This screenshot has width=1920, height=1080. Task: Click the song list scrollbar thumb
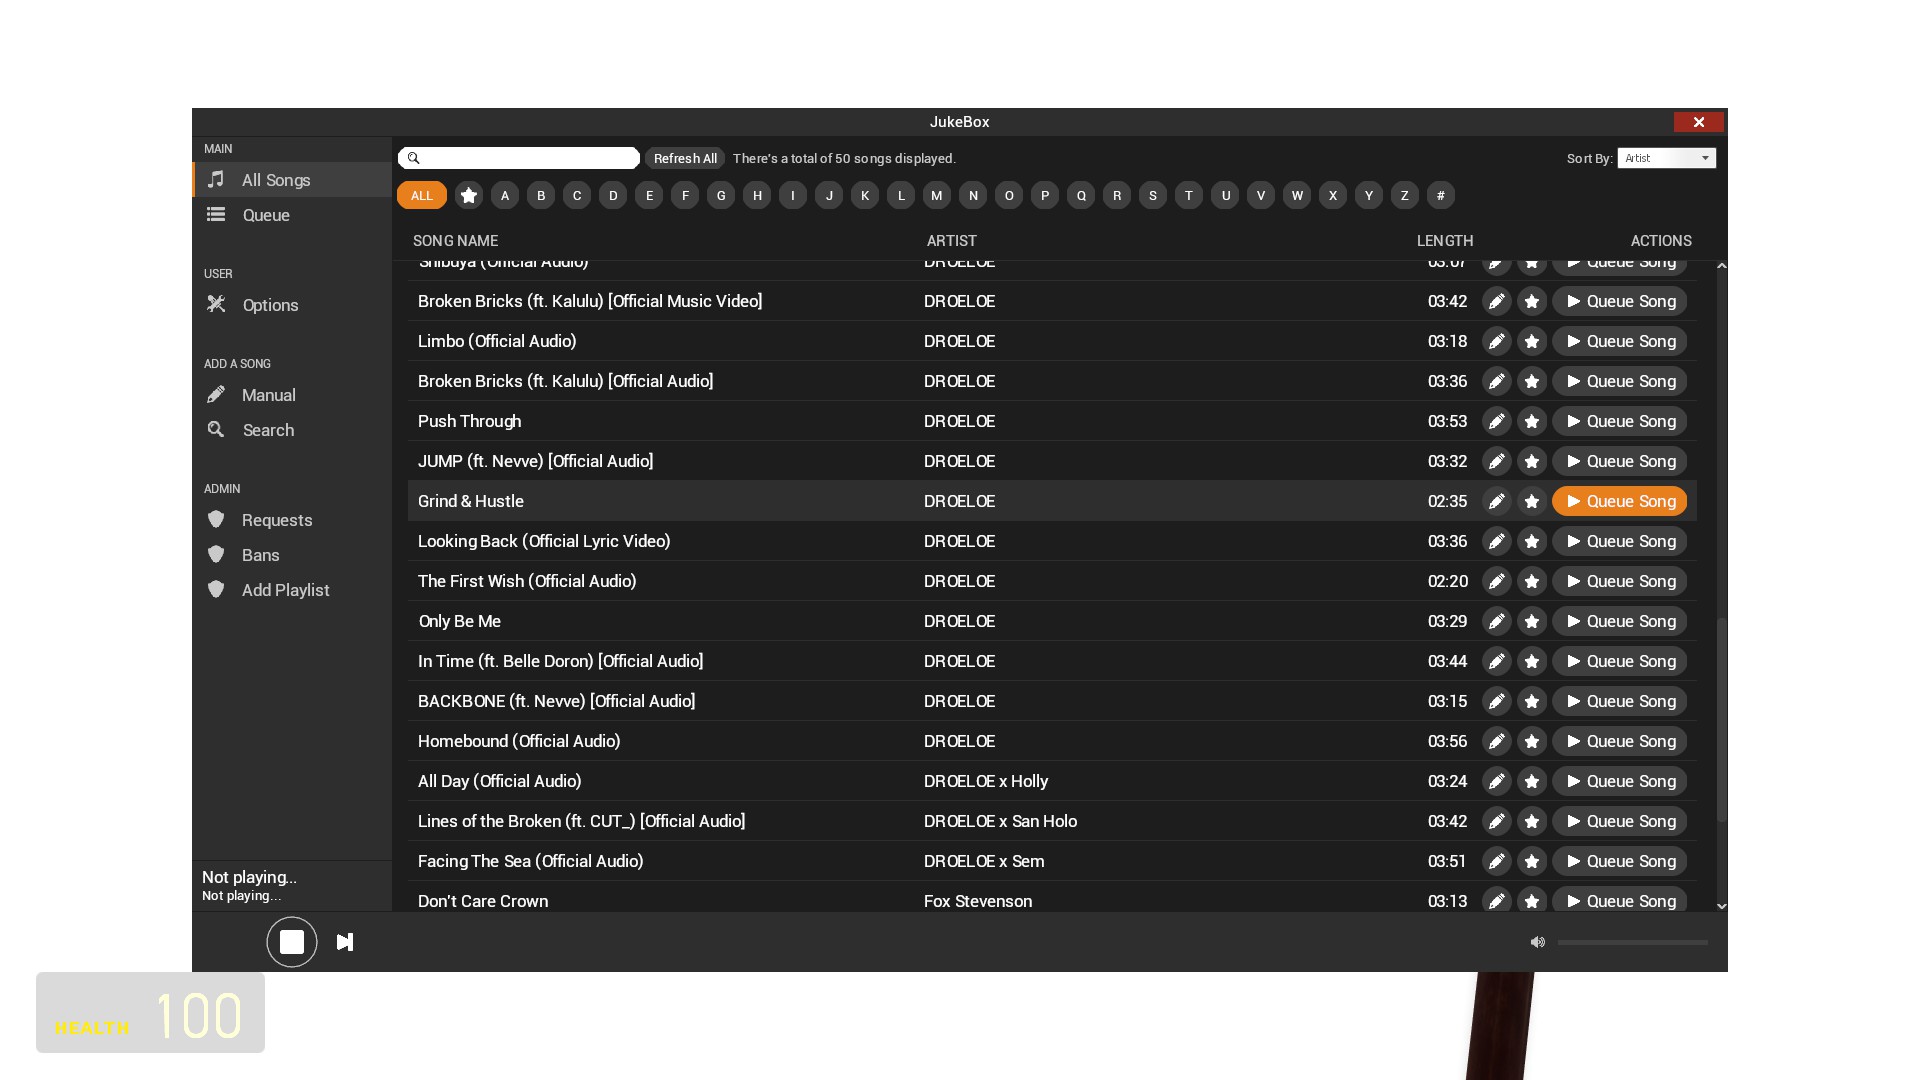[x=1722, y=720]
